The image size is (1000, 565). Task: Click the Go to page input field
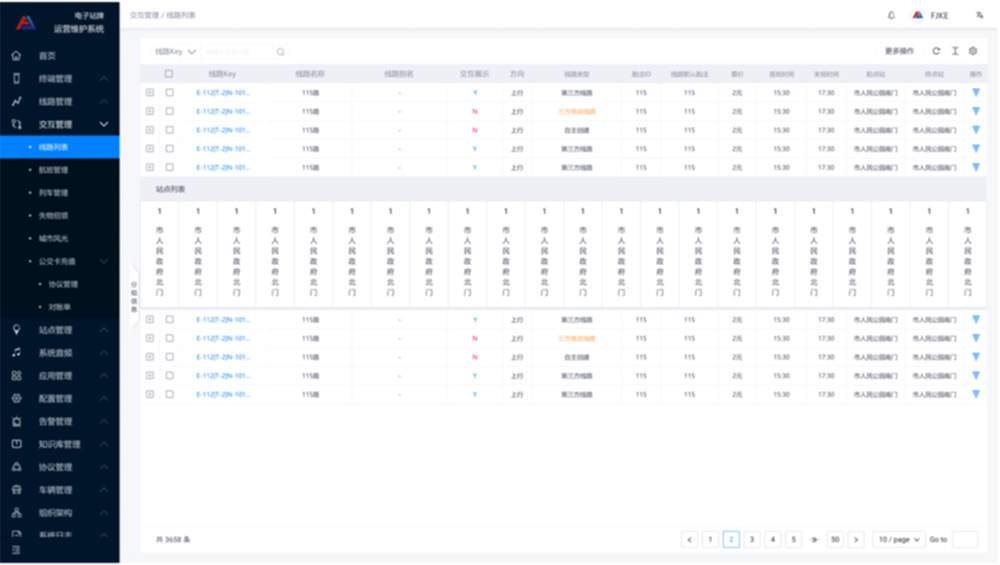(964, 539)
